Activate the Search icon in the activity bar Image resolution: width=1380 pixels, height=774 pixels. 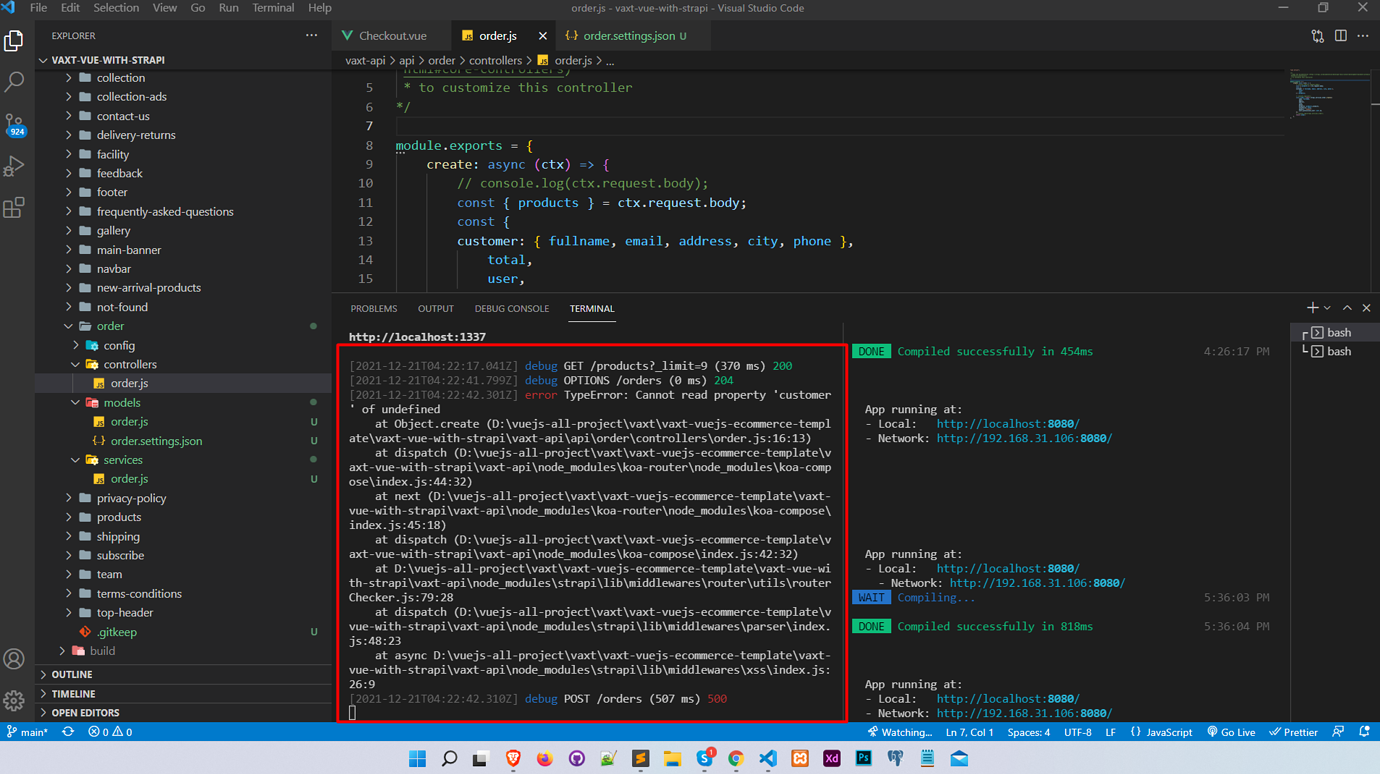(x=14, y=83)
